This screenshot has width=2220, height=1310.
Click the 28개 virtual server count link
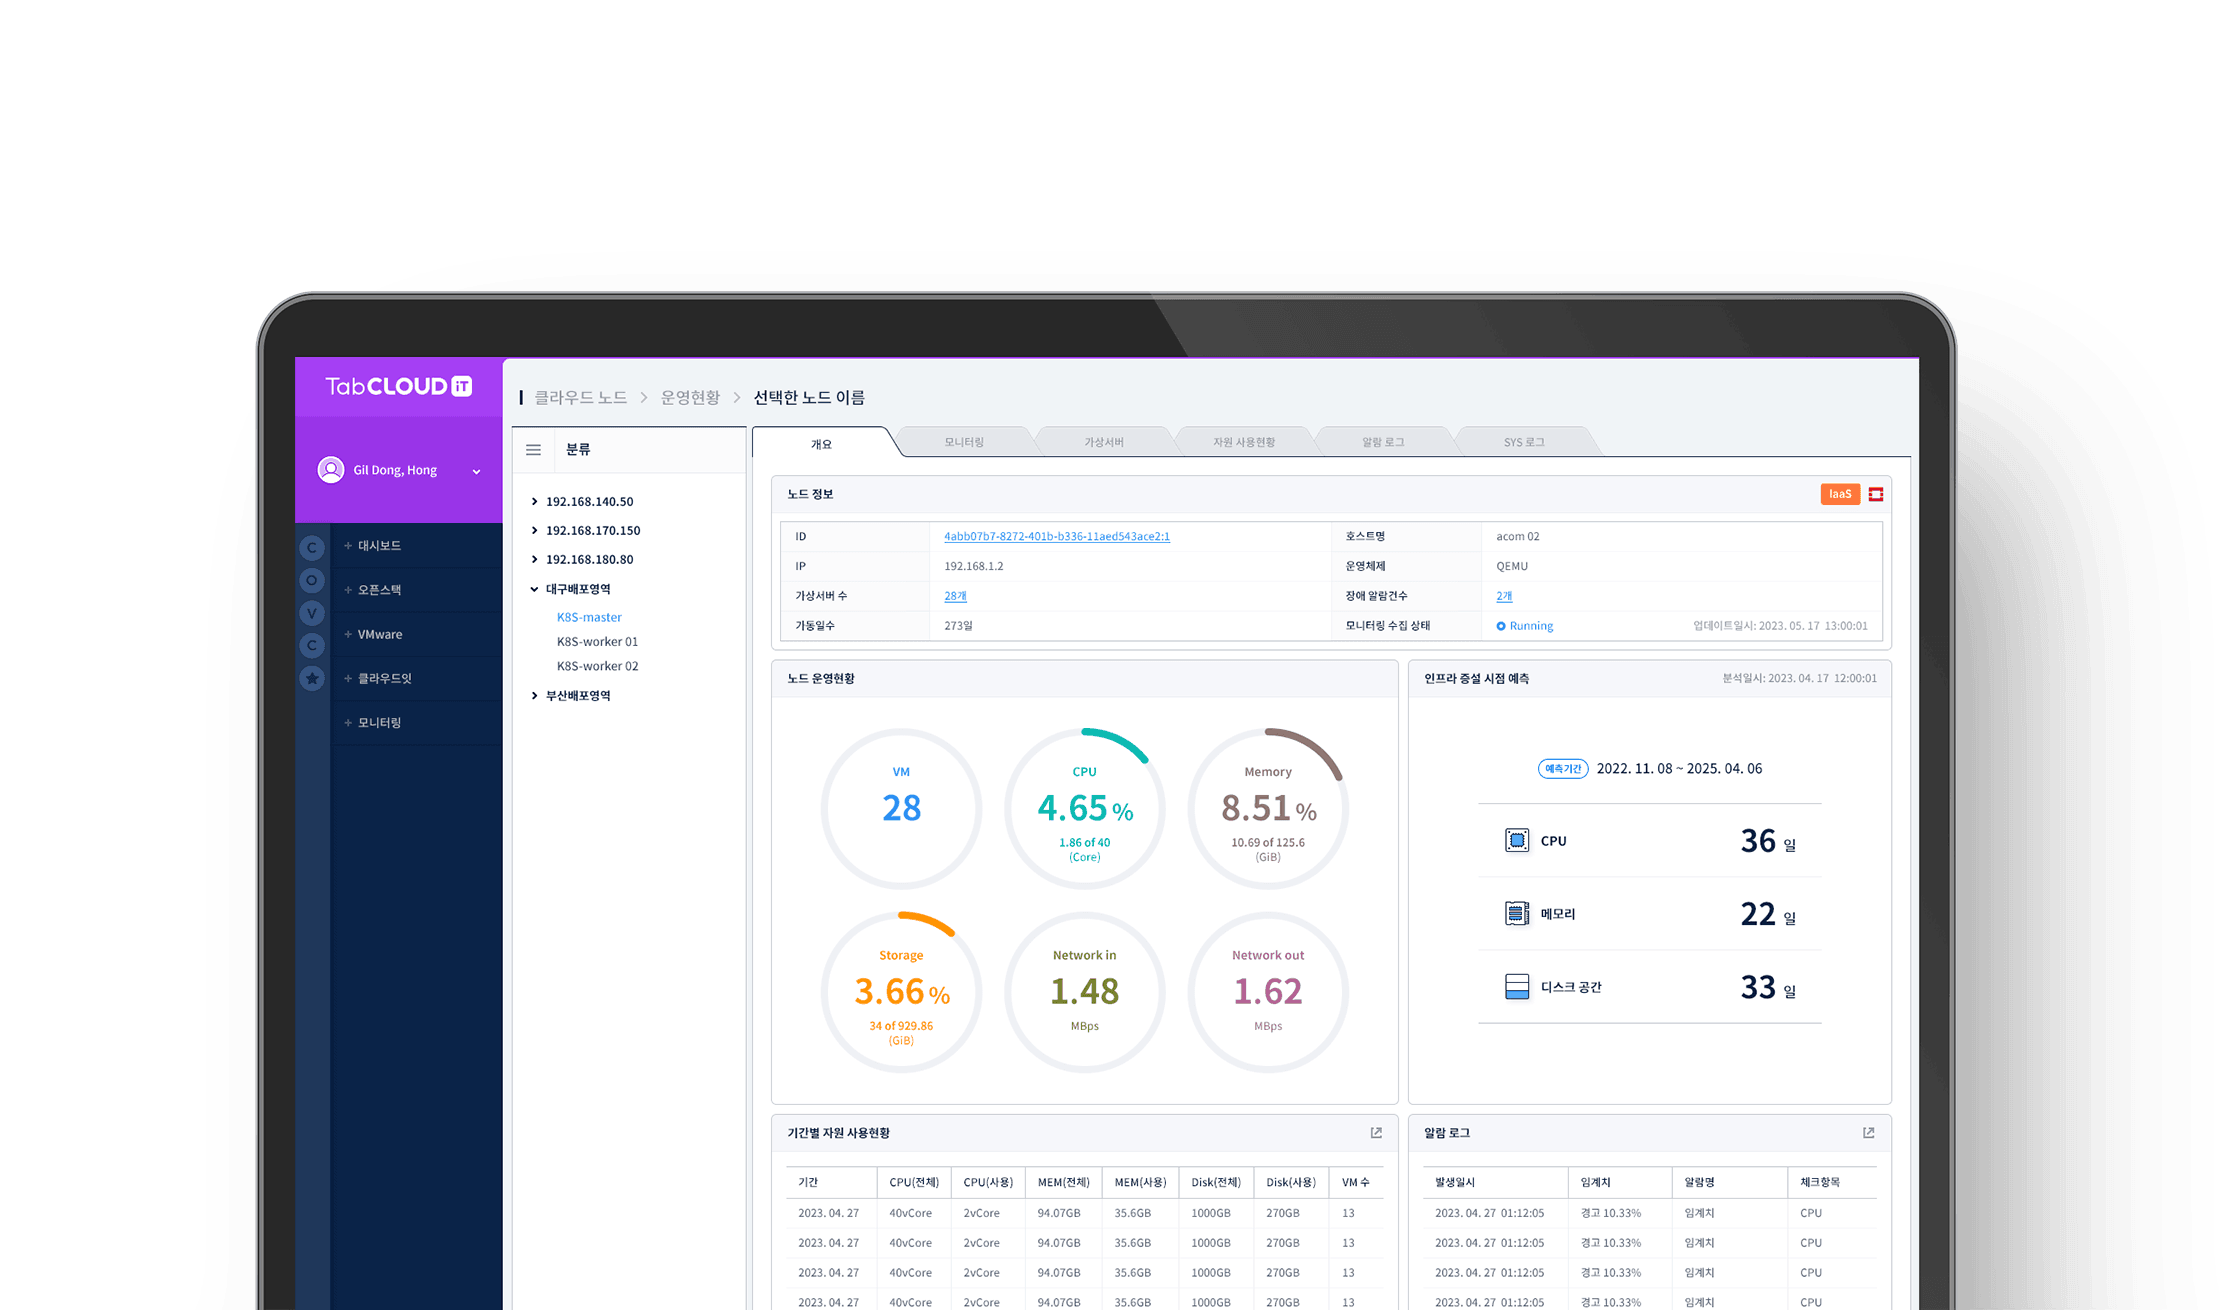tap(955, 596)
